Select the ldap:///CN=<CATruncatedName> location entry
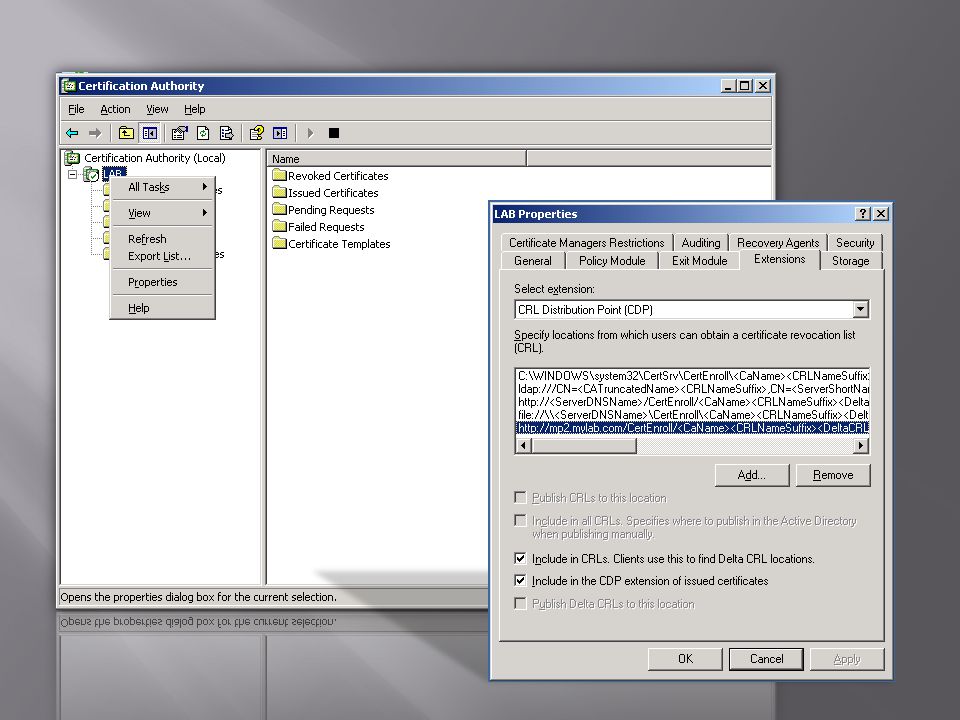 692,389
